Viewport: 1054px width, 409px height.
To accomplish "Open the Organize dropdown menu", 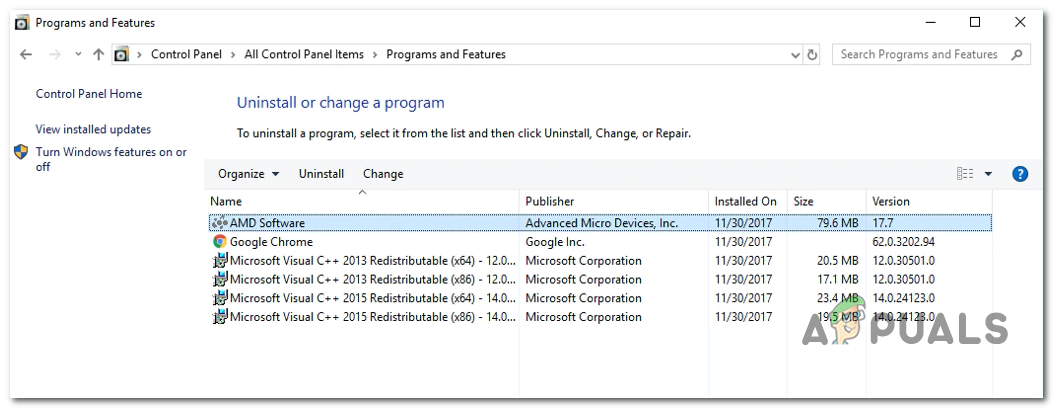I will pyautogui.click(x=248, y=174).
